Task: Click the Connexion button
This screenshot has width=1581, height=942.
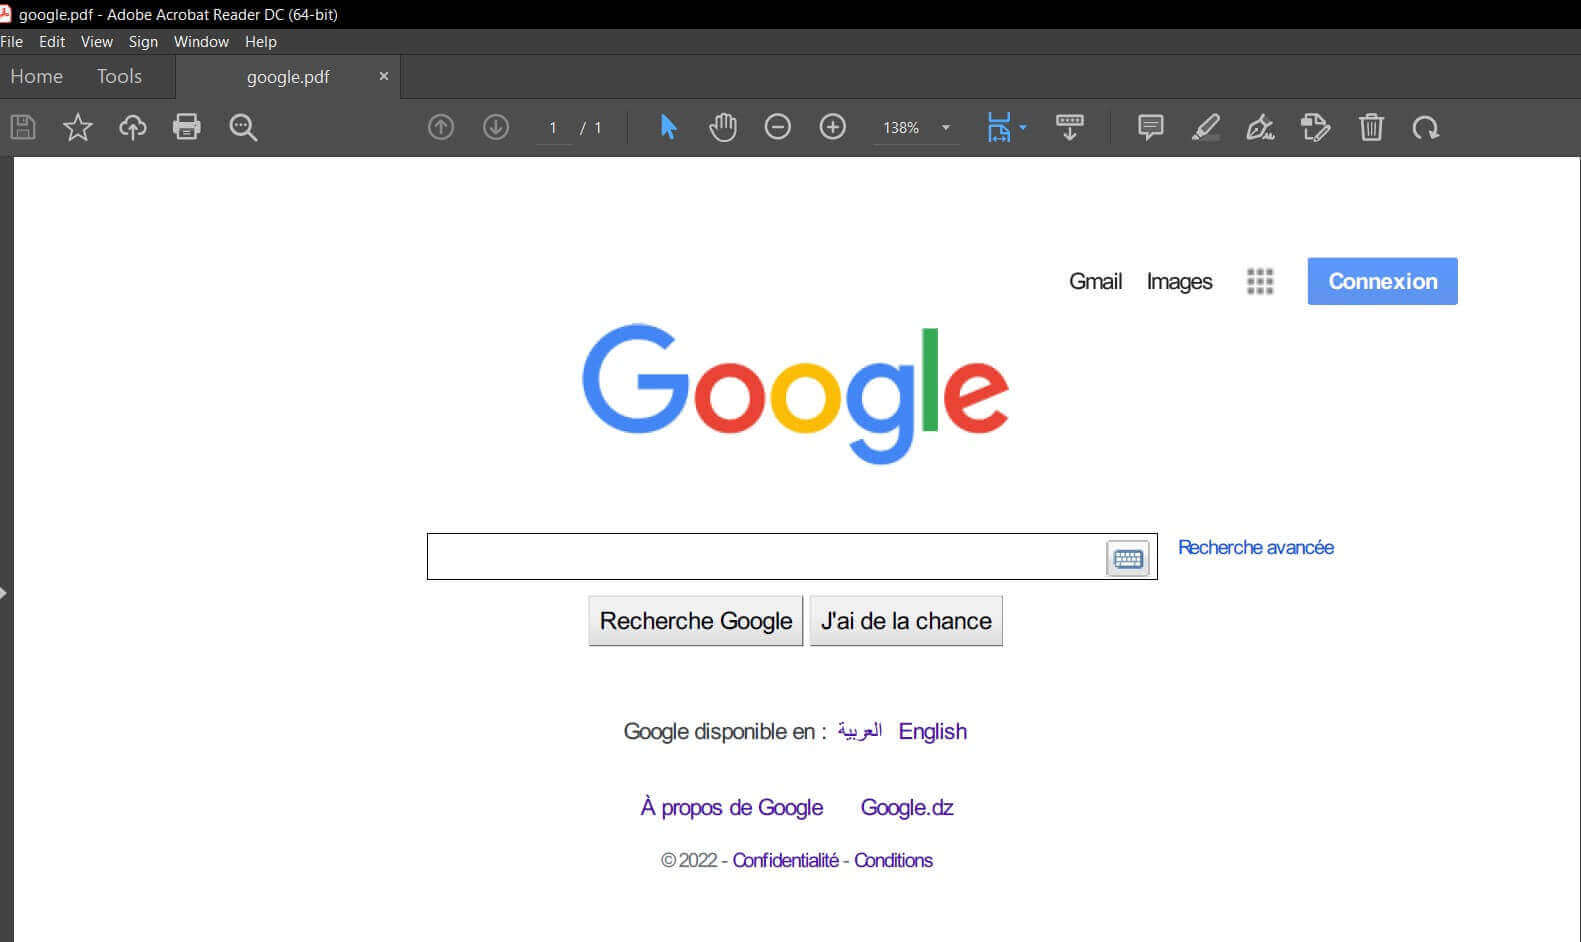Action: pyautogui.click(x=1382, y=281)
